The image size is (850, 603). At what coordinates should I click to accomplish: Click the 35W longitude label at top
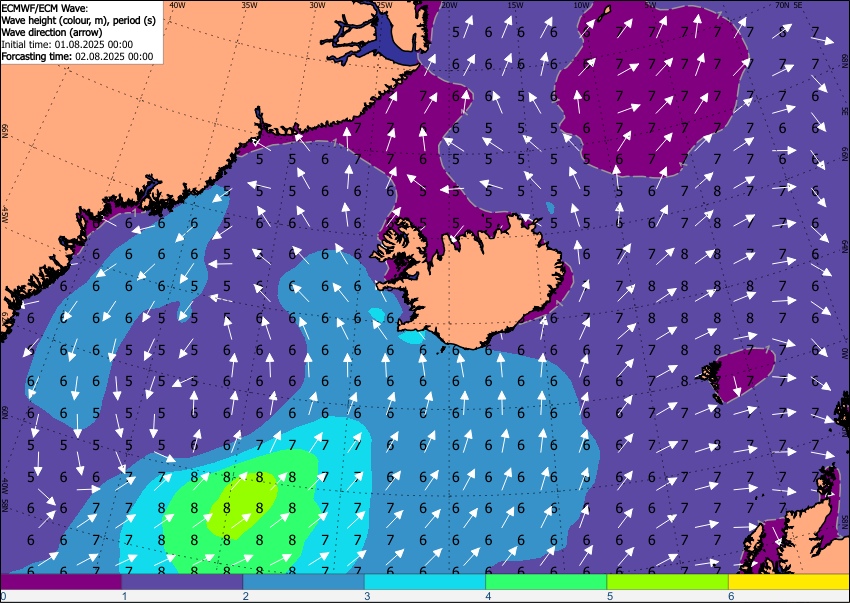[x=249, y=5]
